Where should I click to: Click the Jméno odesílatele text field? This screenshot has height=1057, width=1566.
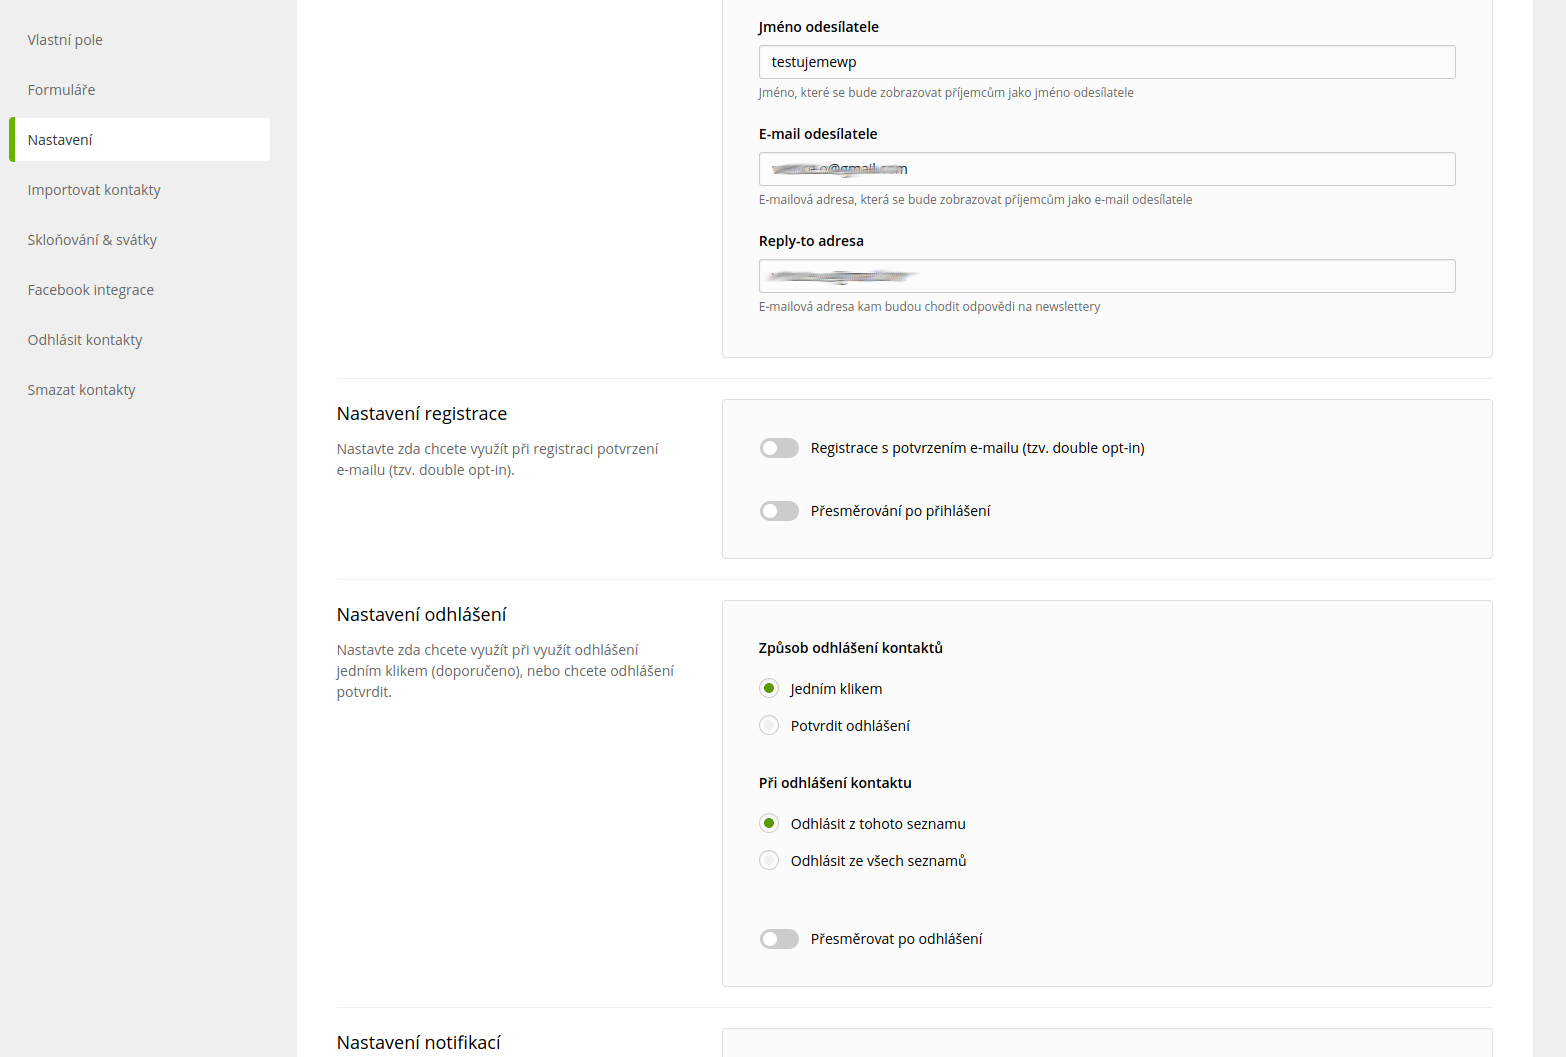(x=1107, y=62)
